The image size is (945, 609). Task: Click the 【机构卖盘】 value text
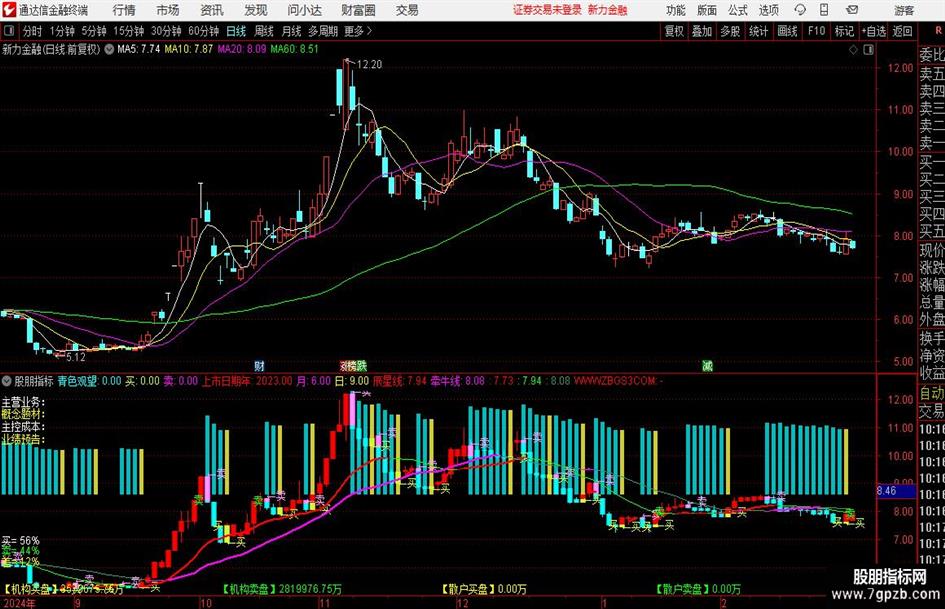[x=282, y=588]
